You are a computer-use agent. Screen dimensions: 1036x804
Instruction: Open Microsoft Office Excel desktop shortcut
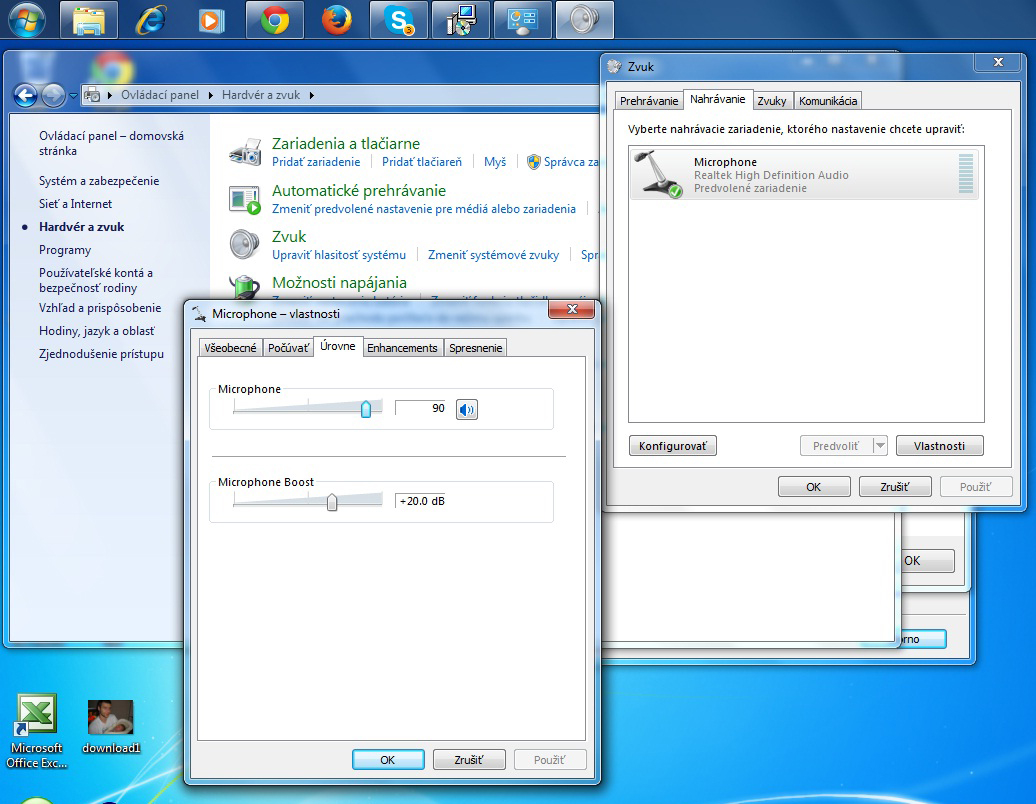click(x=36, y=731)
